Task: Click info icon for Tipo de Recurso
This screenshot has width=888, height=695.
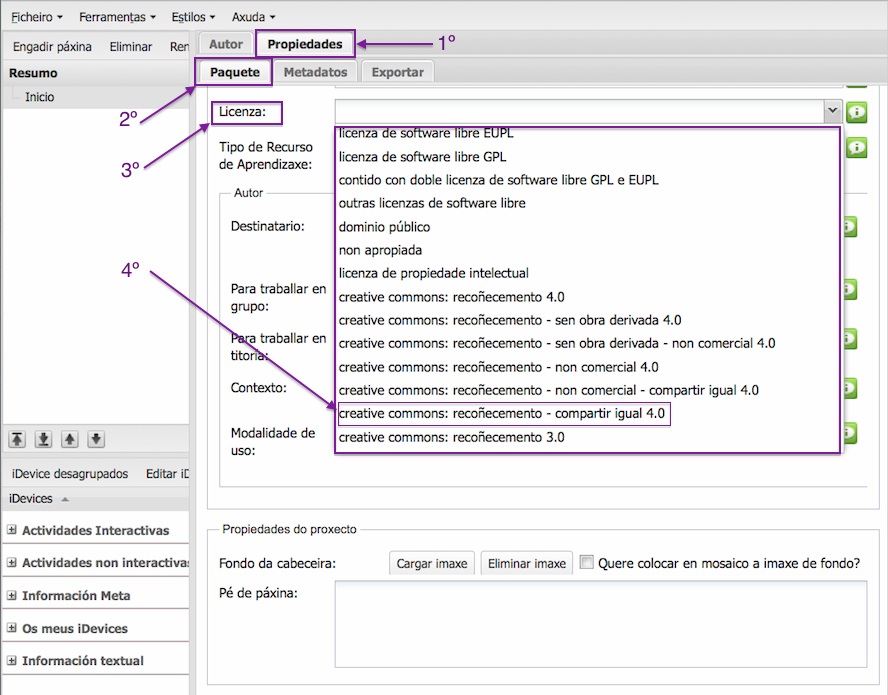Action: [857, 148]
